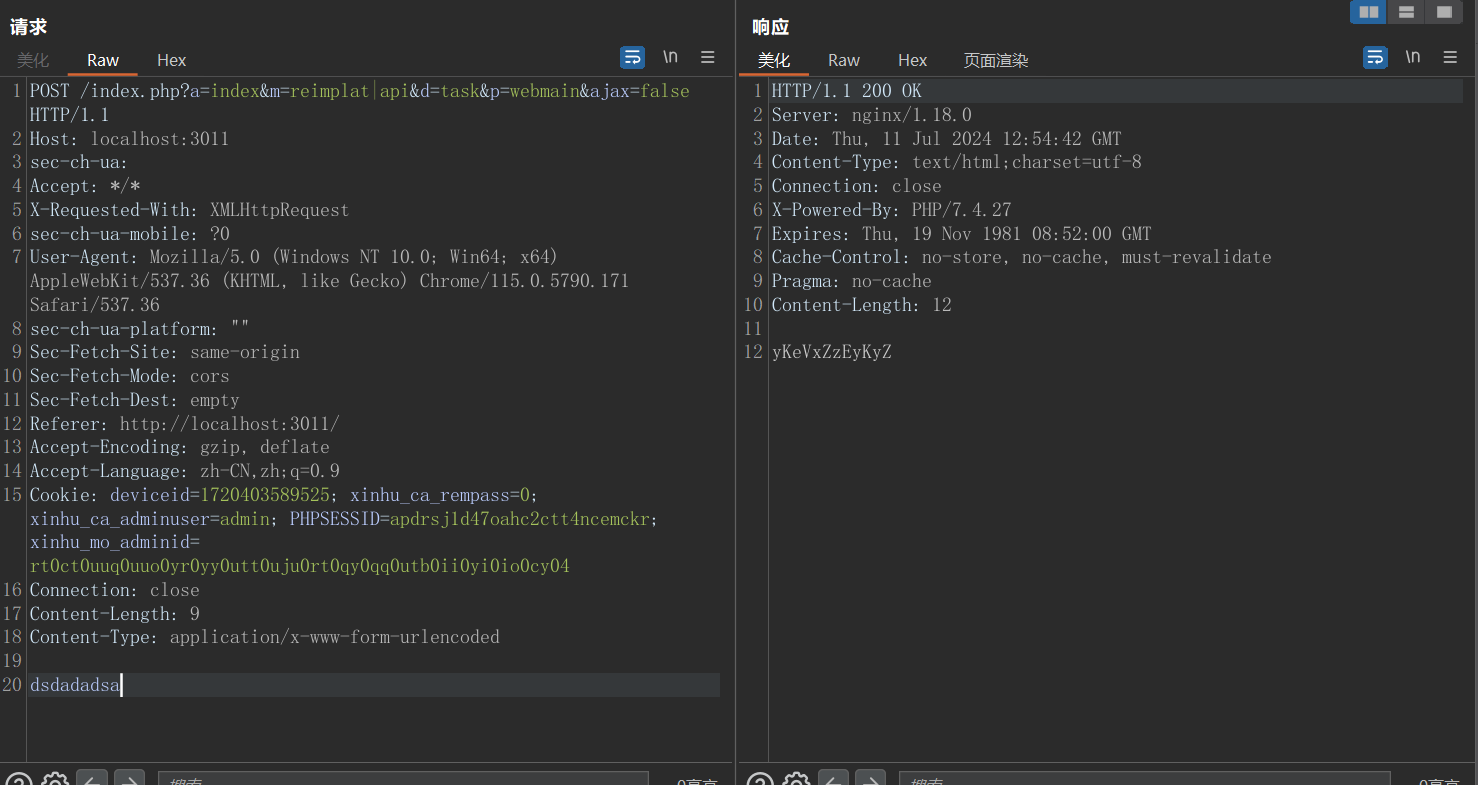Viewport: 1478px width, 785px height.
Task: Click the Accept-Language: zh-CN header
Action: point(185,471)
